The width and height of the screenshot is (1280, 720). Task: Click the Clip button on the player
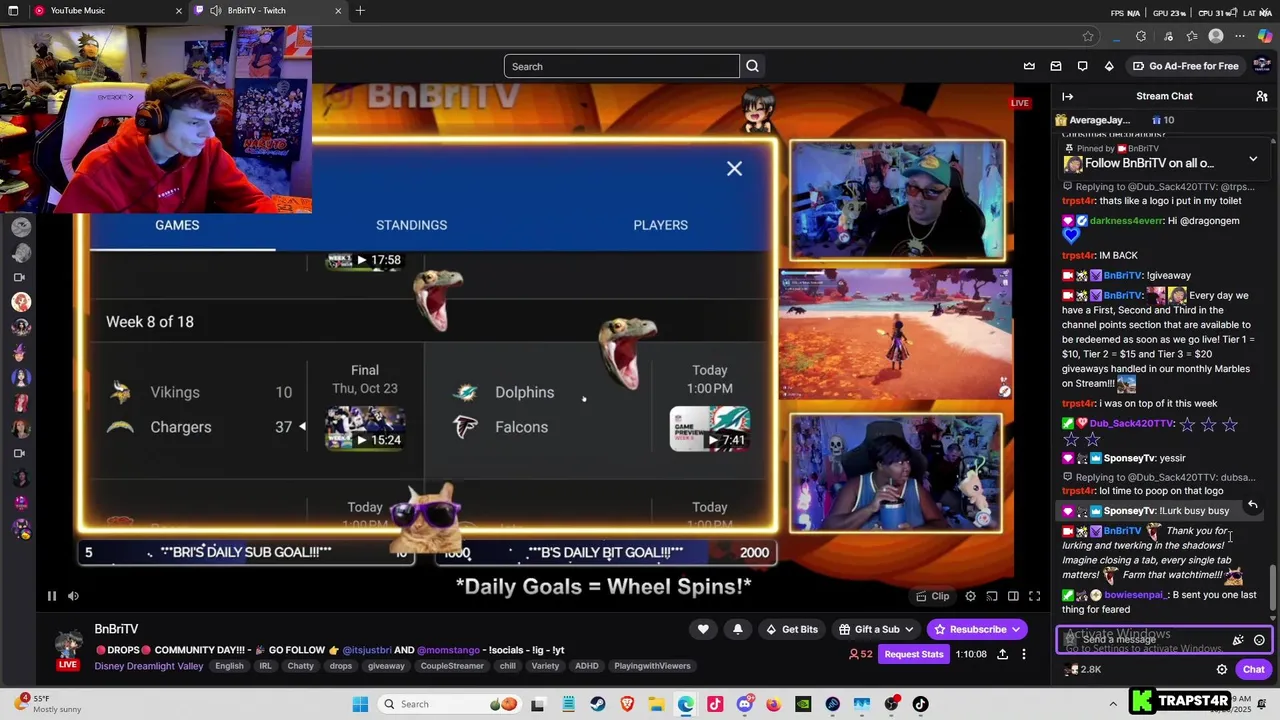coord(932,596)
